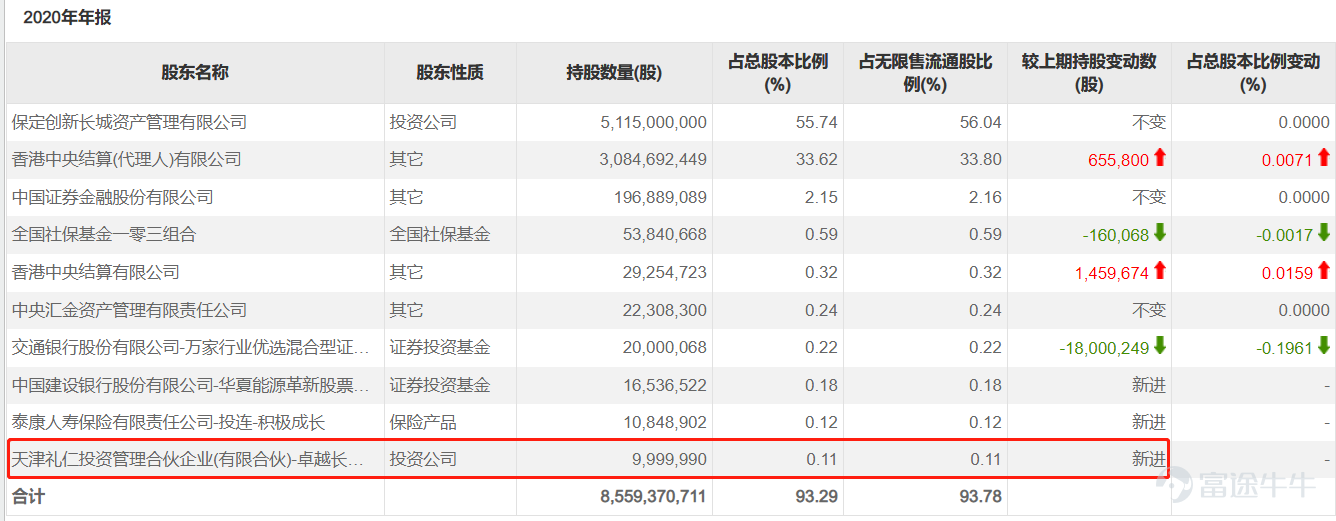The width and height of the screenshot is (1336, 521).
Task: Click the 56.04 circulating share cell
Action: click(x=983, y=122)
